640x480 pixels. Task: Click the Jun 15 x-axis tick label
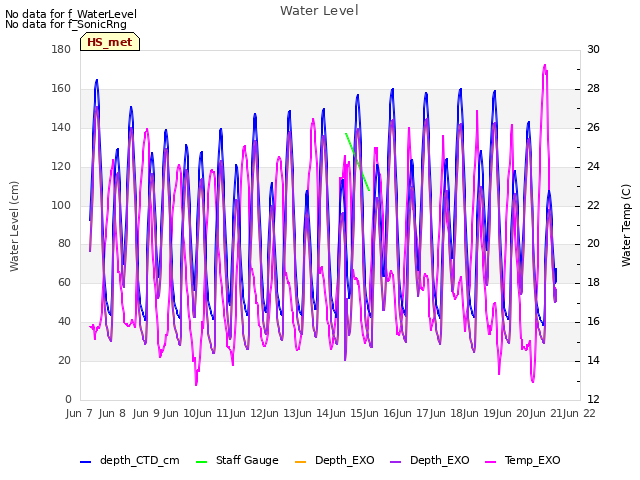pos(347,413)
